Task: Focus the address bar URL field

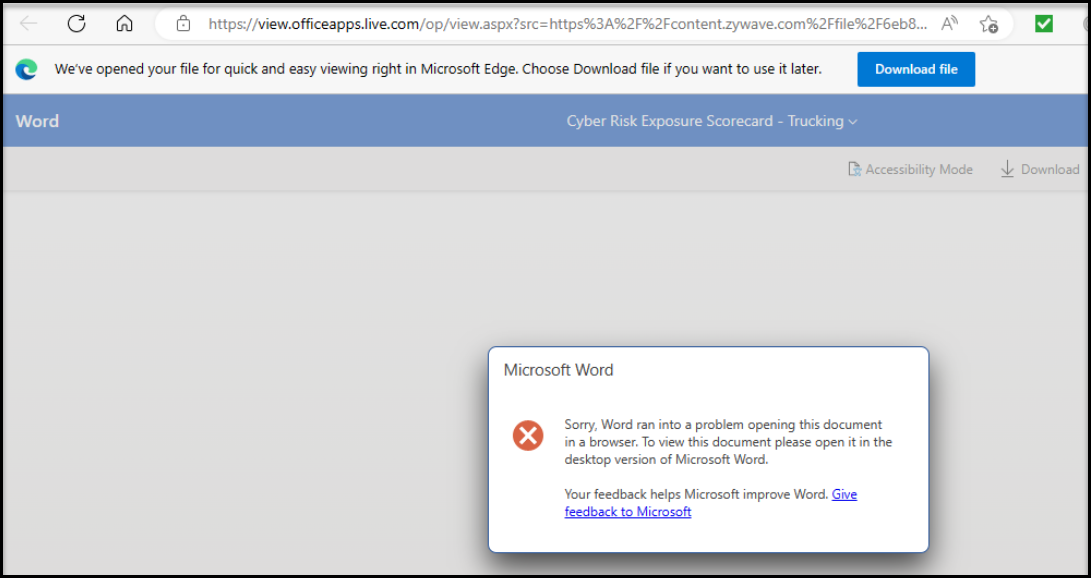Action: tap(567, 24)
